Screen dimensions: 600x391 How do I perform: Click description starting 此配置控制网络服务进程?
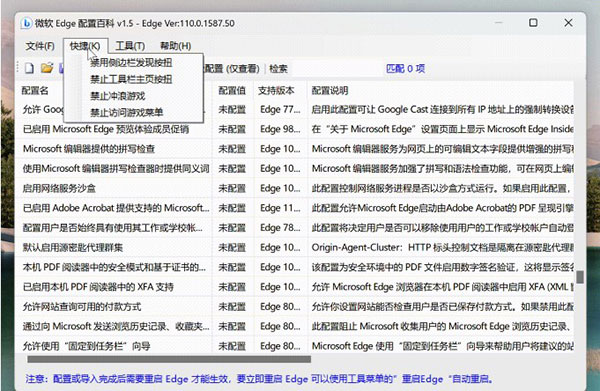[x=441, y=188]
